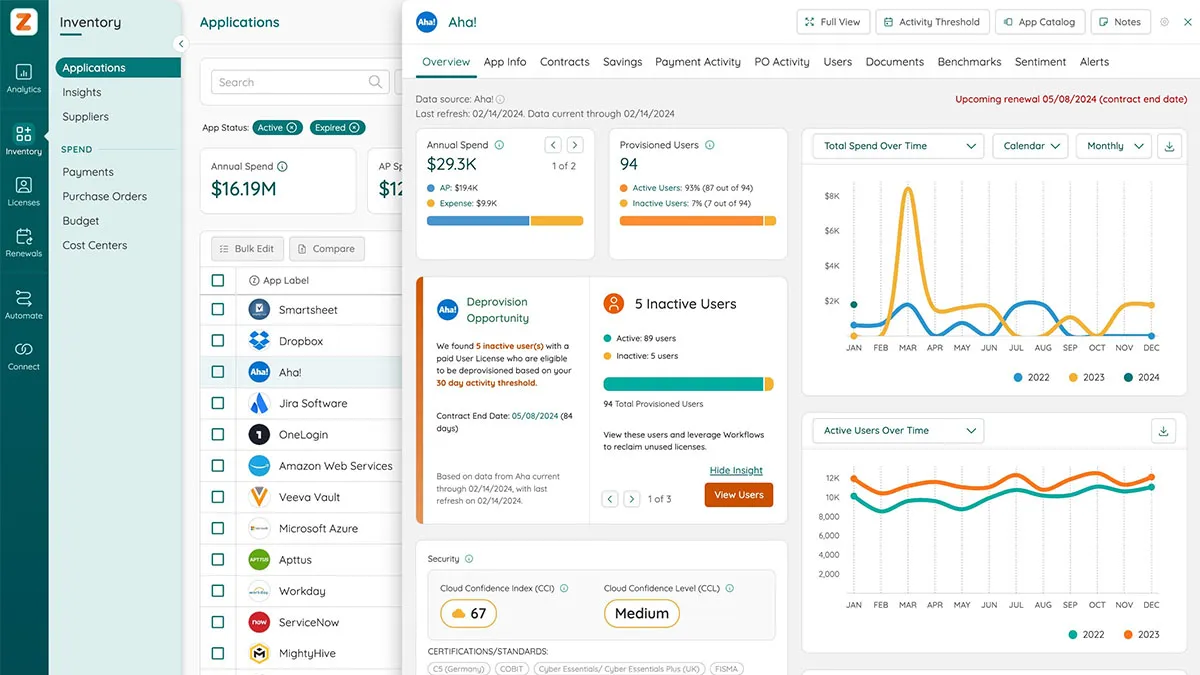Toggle the 2023 legend swatch under active users chart
This screenshot has width=1200, height=675.
[1128, 634]
